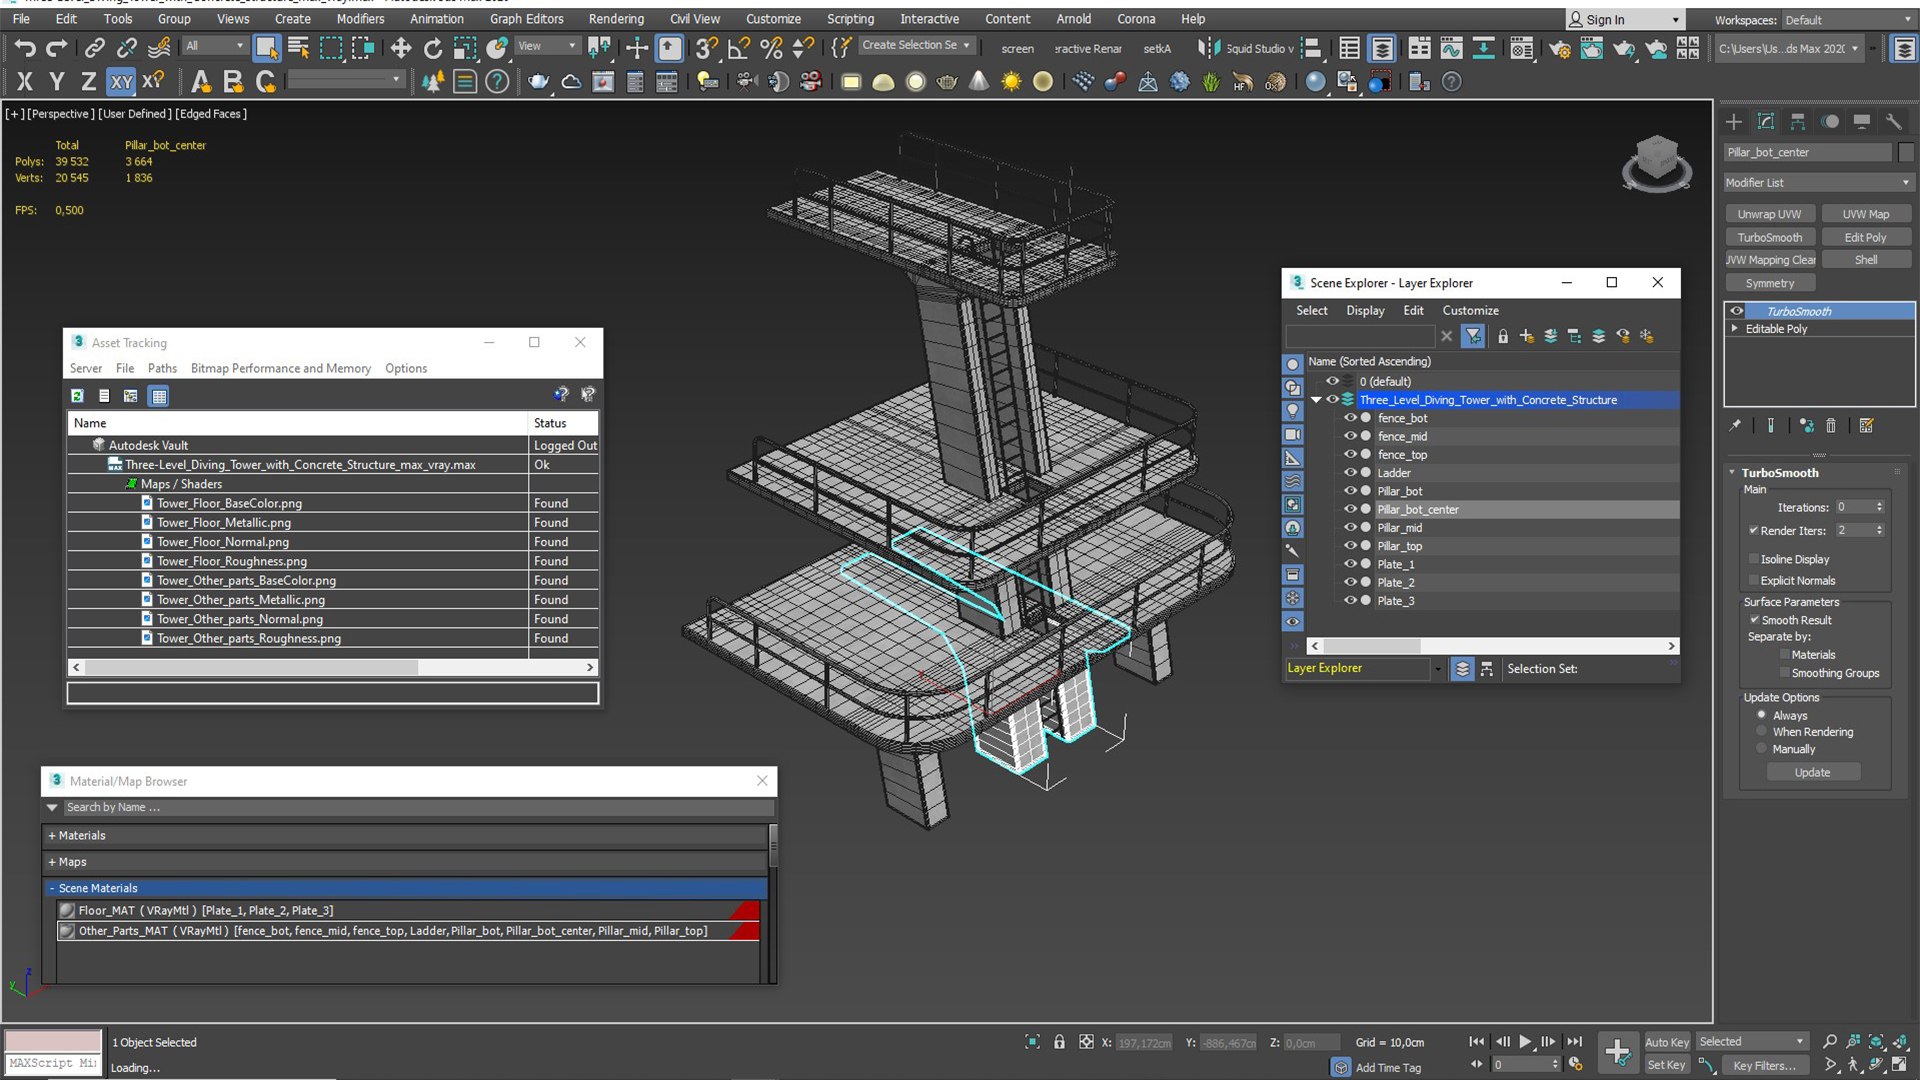Select the When Rendering radio button
Screen dimensions: 1920x1080
(1762, 732)
